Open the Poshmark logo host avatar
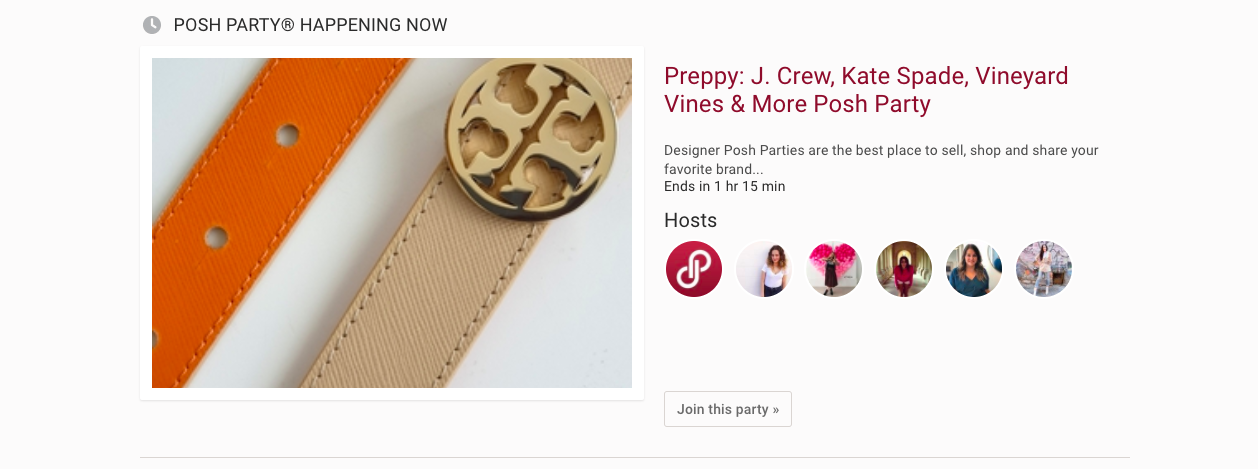This screenshot has height=469, width=1258. [694, 269]
